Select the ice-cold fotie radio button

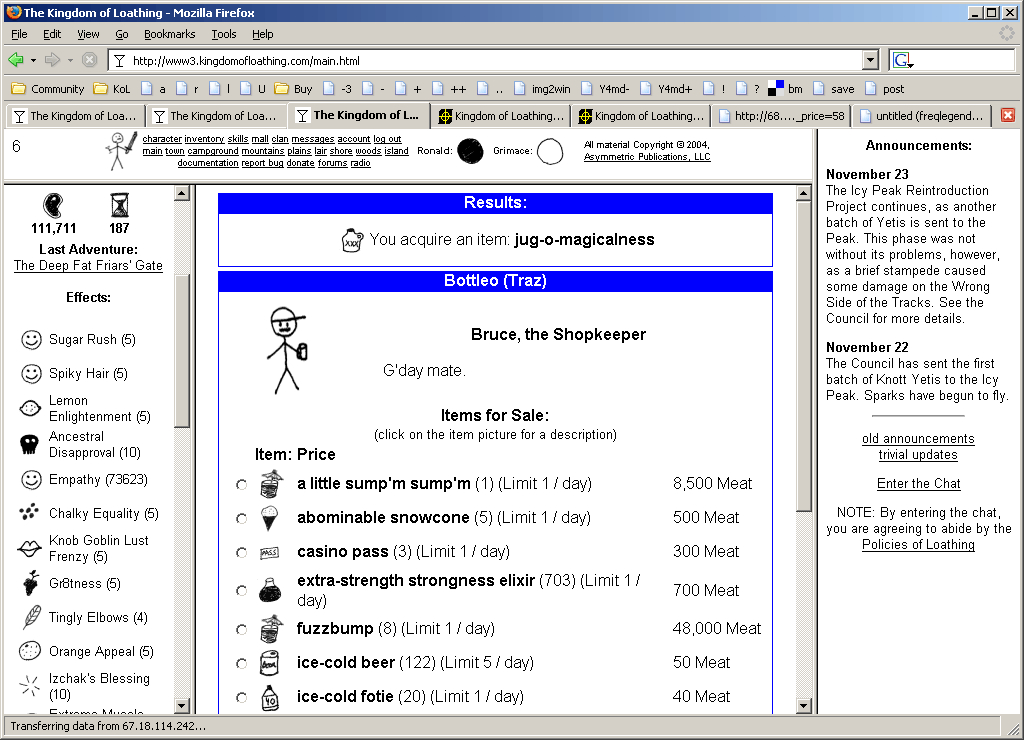[x=242, y=698]
